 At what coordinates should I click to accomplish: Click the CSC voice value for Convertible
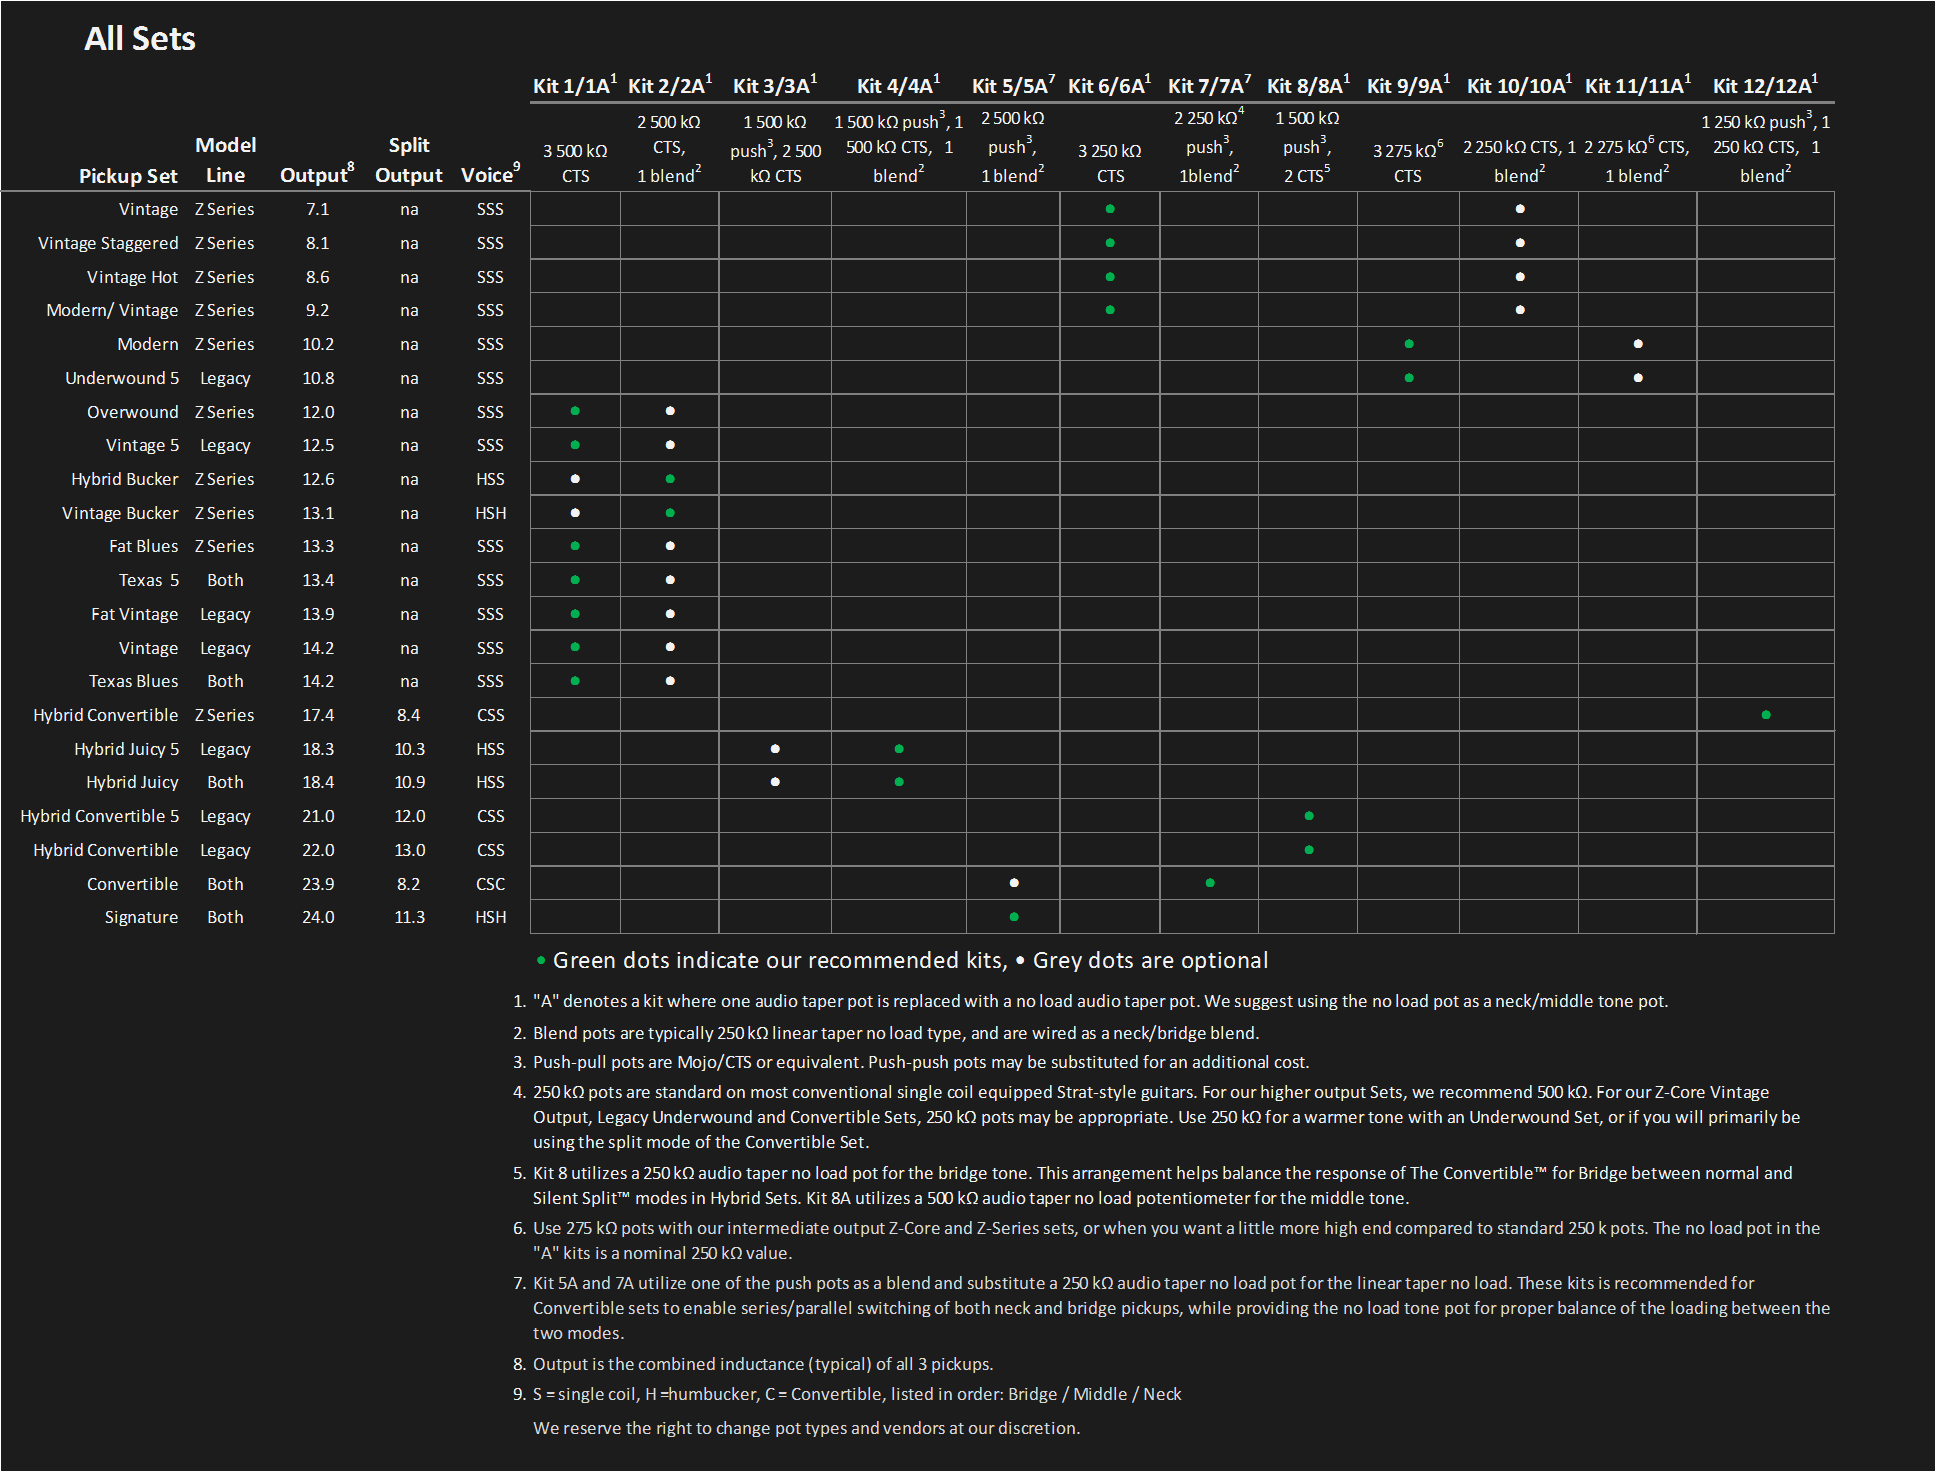pyautogui.click(x=490, y=884)
